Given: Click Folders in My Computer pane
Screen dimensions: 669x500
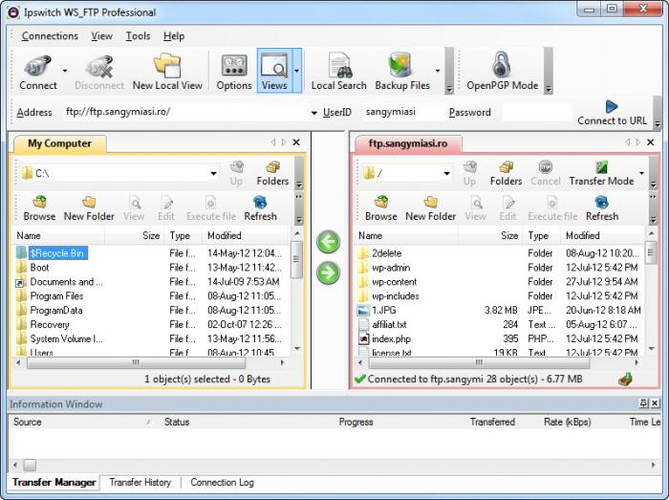Looking at the screenshot, I should pos(273,173).
